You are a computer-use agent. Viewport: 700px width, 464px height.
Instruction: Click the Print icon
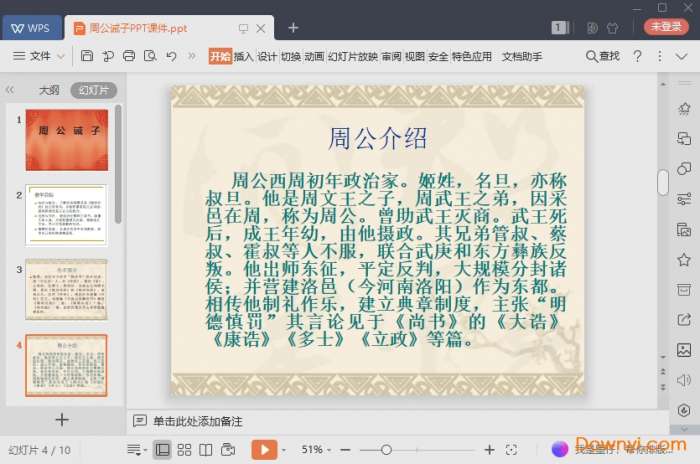click(129, 56)
